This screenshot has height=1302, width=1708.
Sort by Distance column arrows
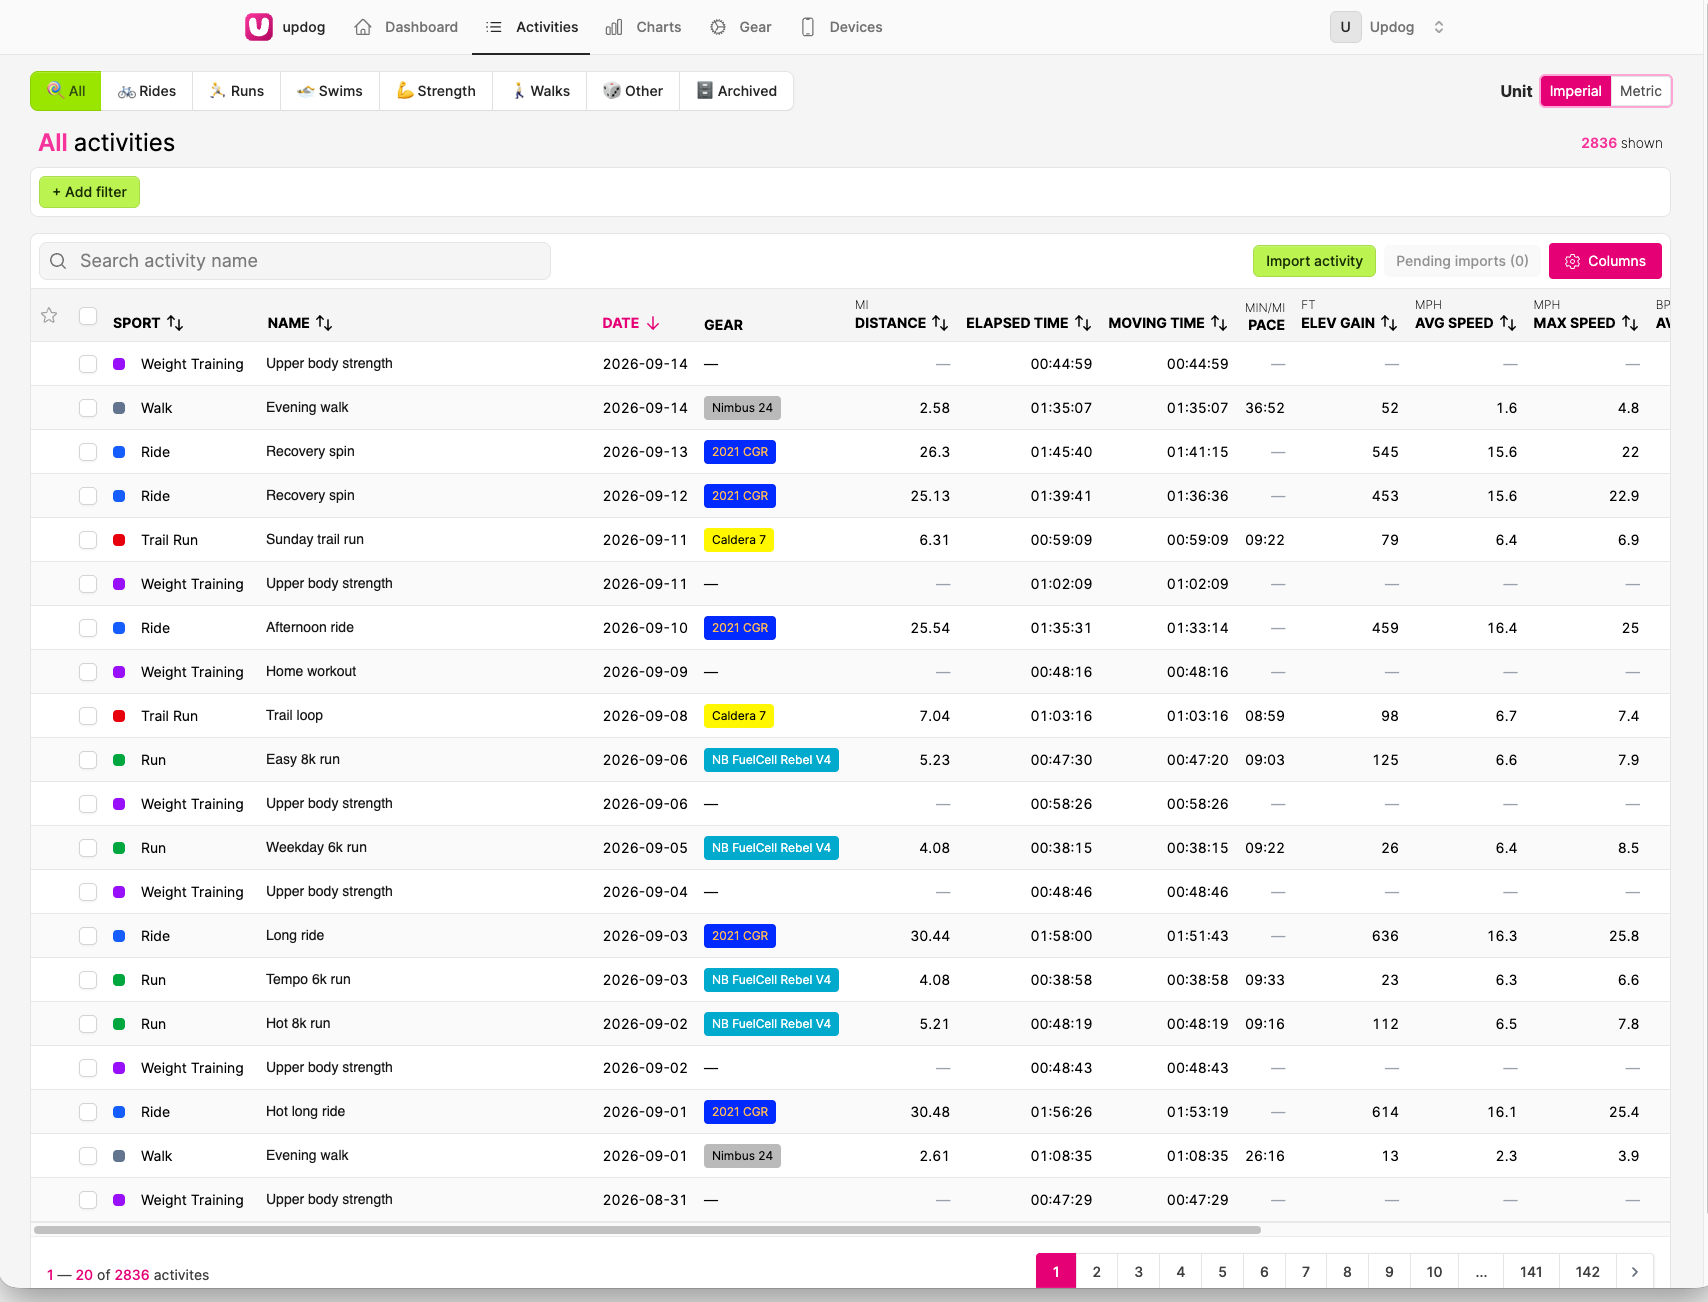940,323
